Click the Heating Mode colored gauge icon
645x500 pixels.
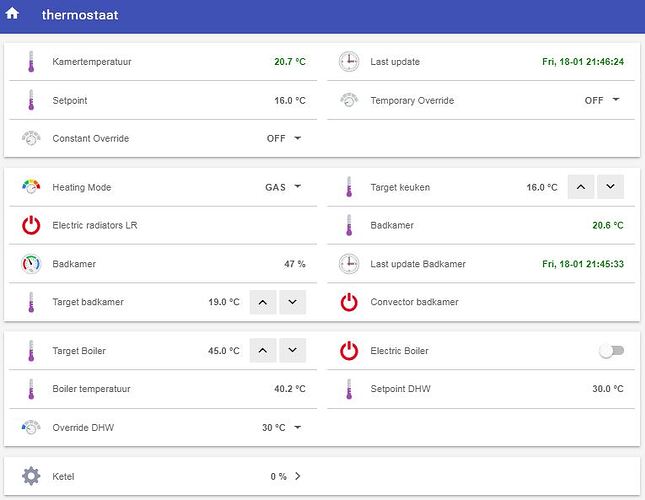pos(31,187)
